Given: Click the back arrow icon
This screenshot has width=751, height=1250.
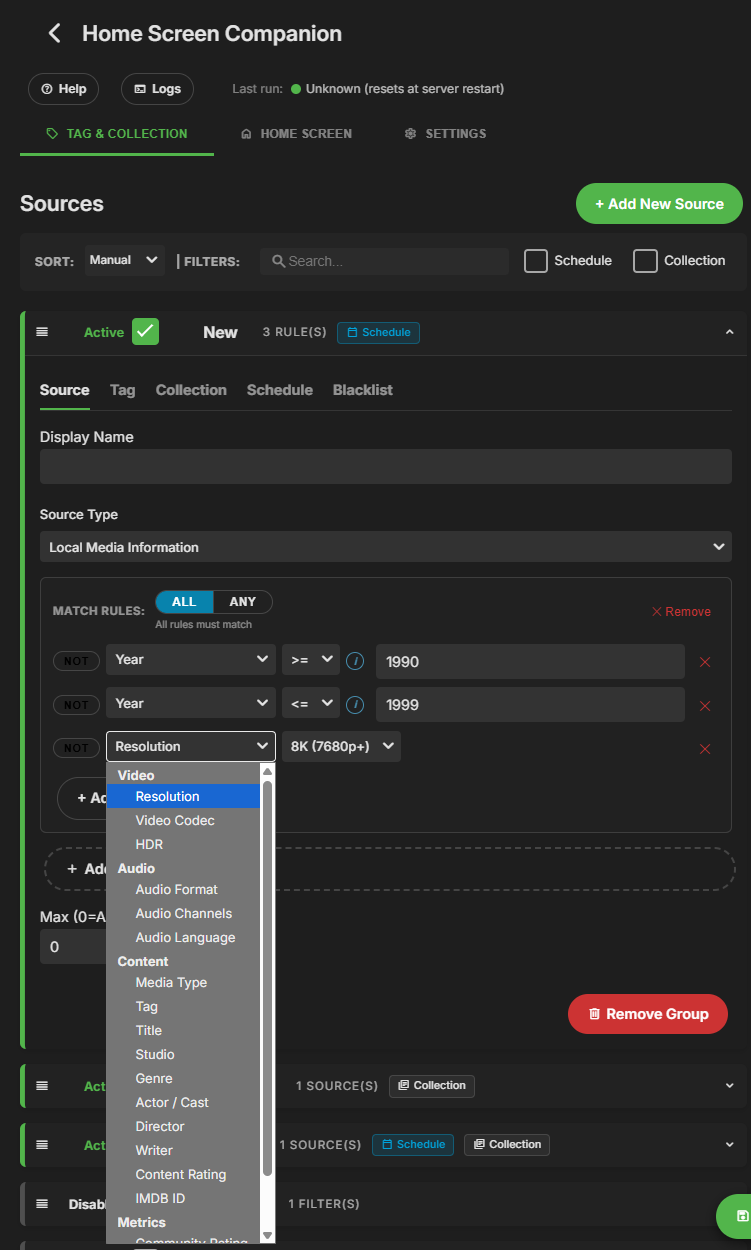Looking at the screenshot, I should point(55,34).
